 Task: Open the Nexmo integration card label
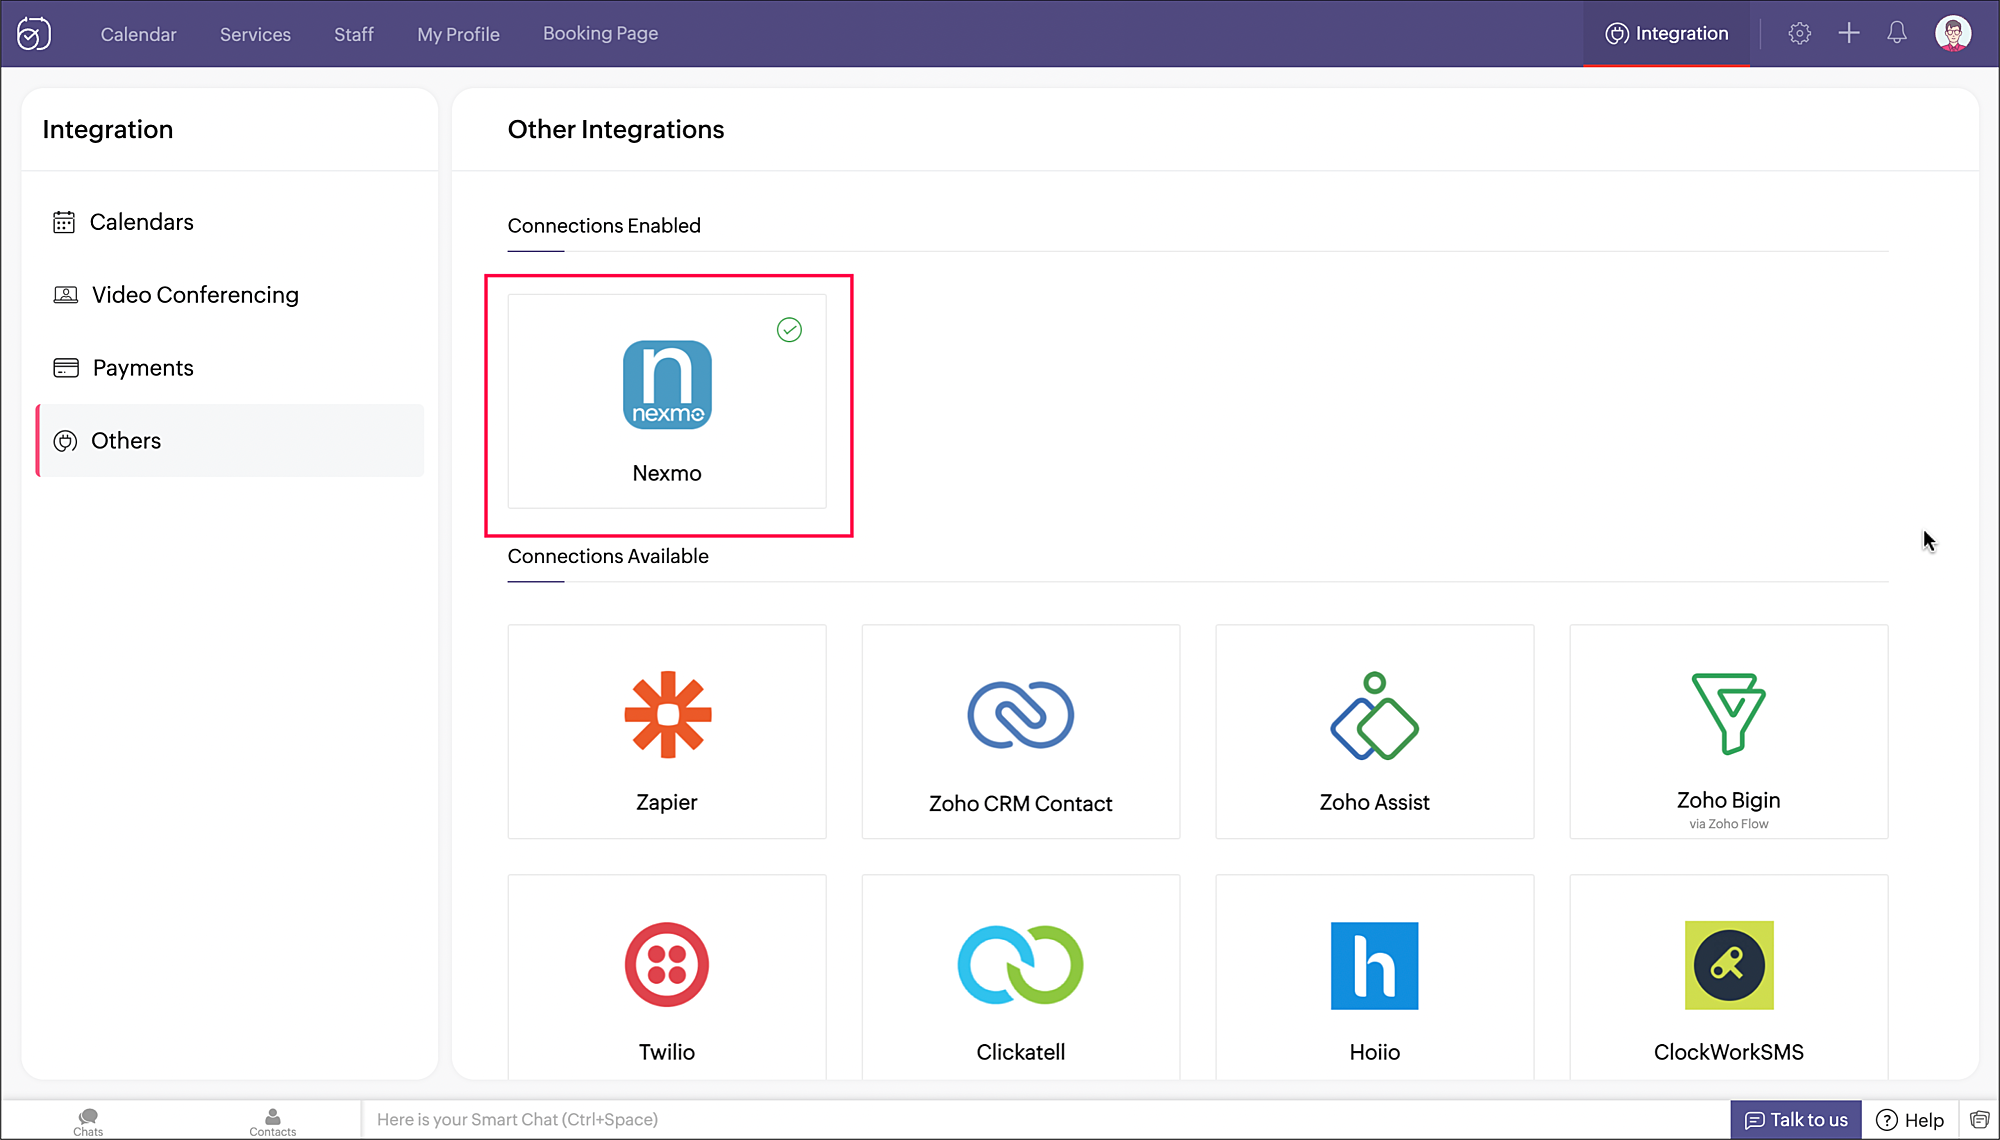coord(667,473)
